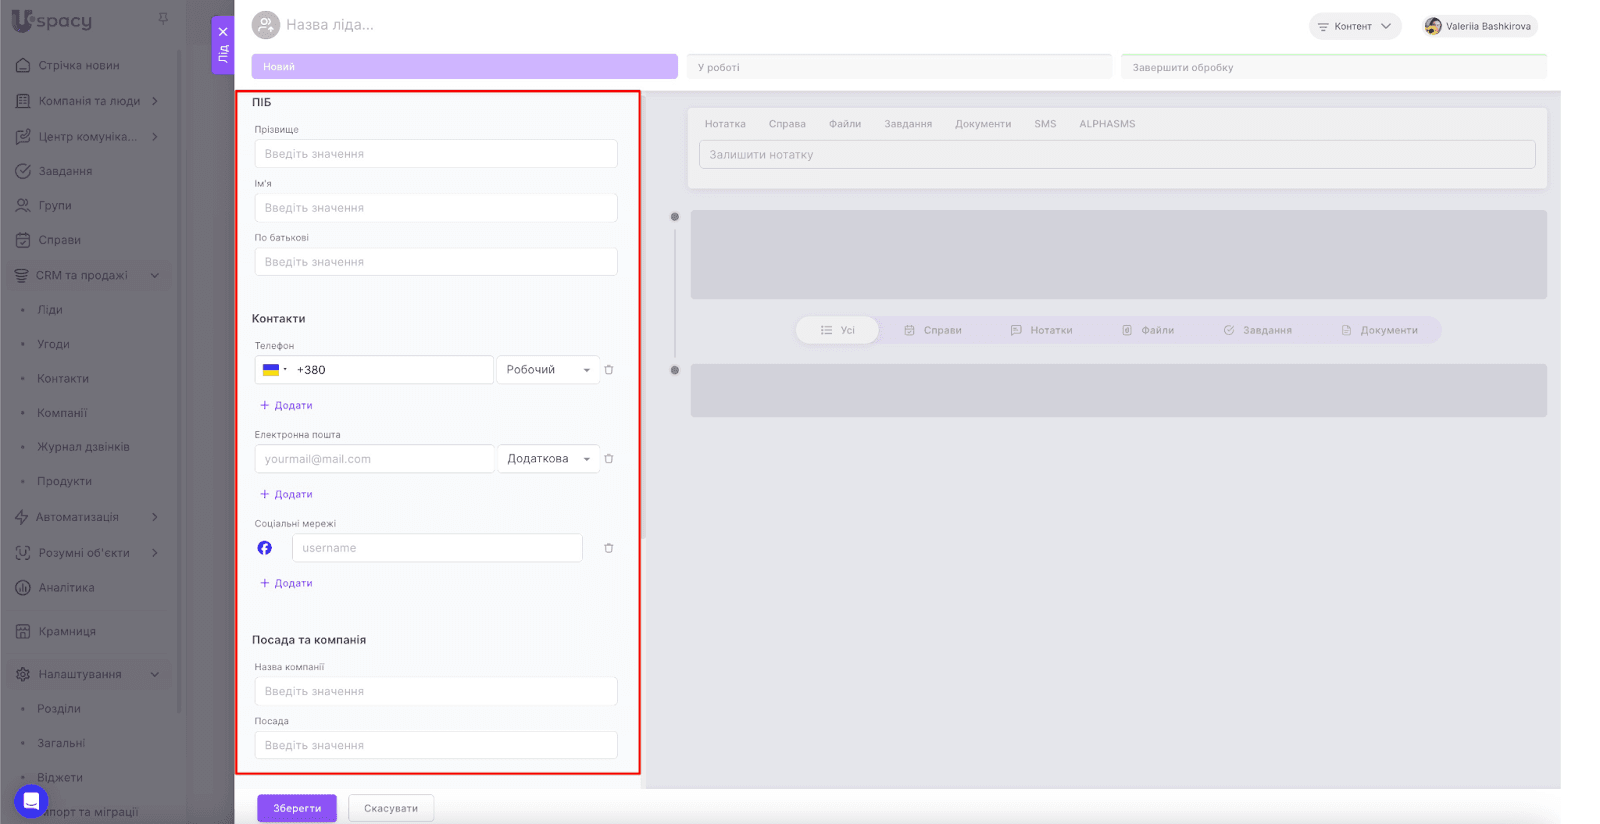Open Ліди in the sidebar
The width and height of the screenshot is (1600, 824).
[50, 310]
